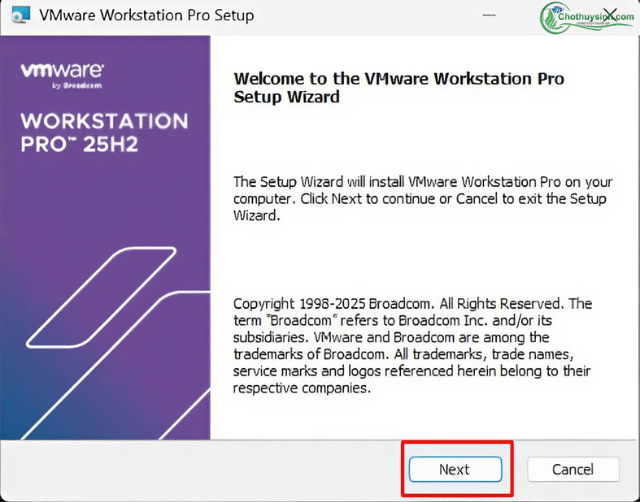640x502 pixels.
Task: Close the setup window with X
Action: point(610,16)
